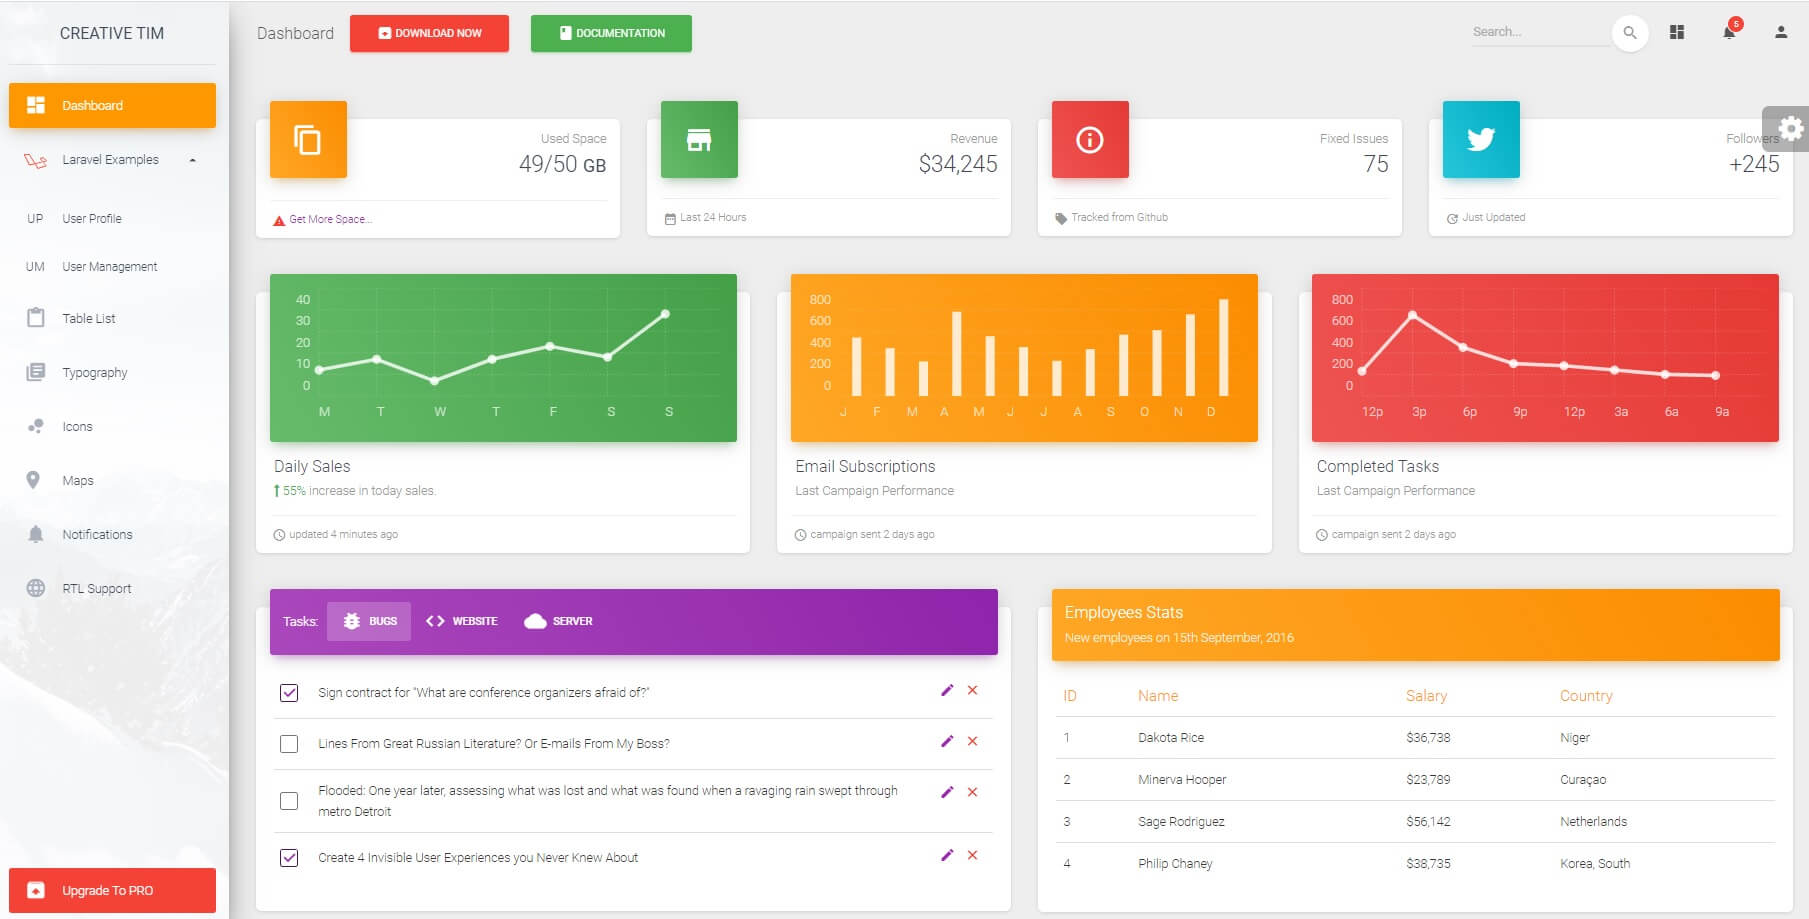
Task: Click the Twitter icon on Followers card
Action: (1481, 140)
